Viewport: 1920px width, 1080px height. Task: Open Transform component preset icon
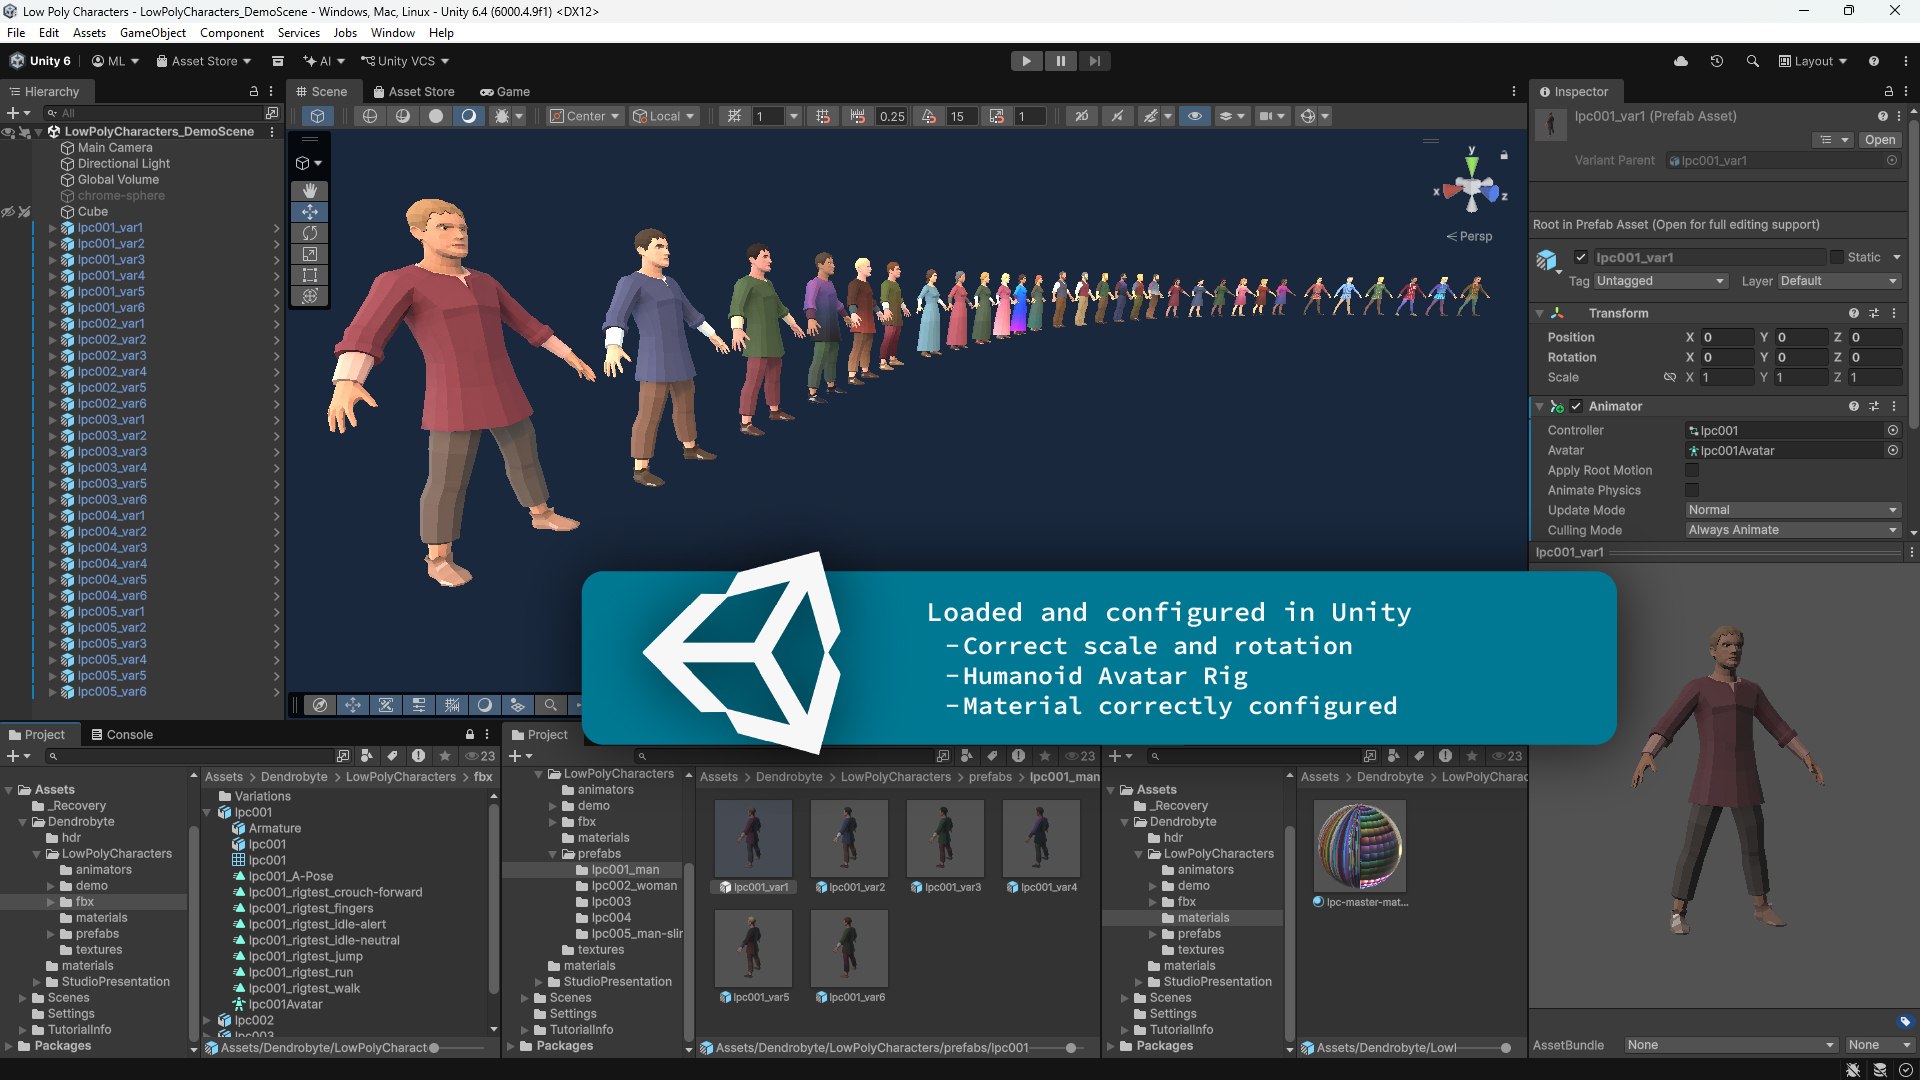point(1874,313)
